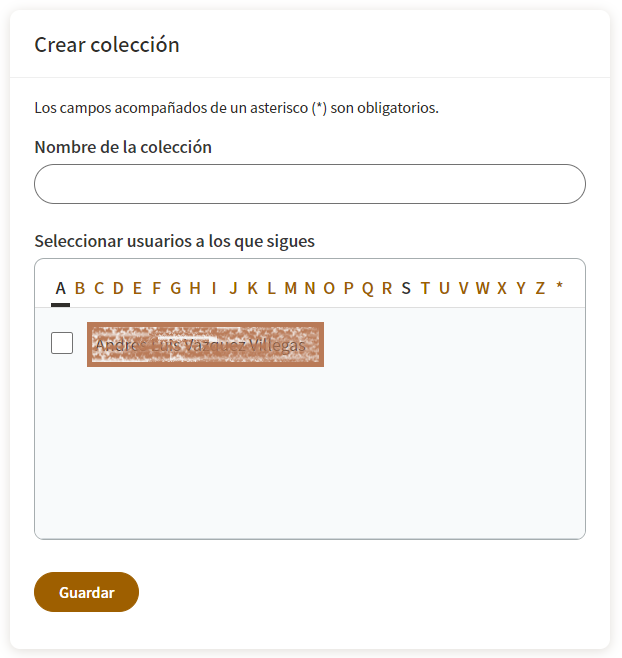Open the asterisk tab for other characters
Image resolution: width=622 pixels, height=658 pixels.
click(559, 288)
